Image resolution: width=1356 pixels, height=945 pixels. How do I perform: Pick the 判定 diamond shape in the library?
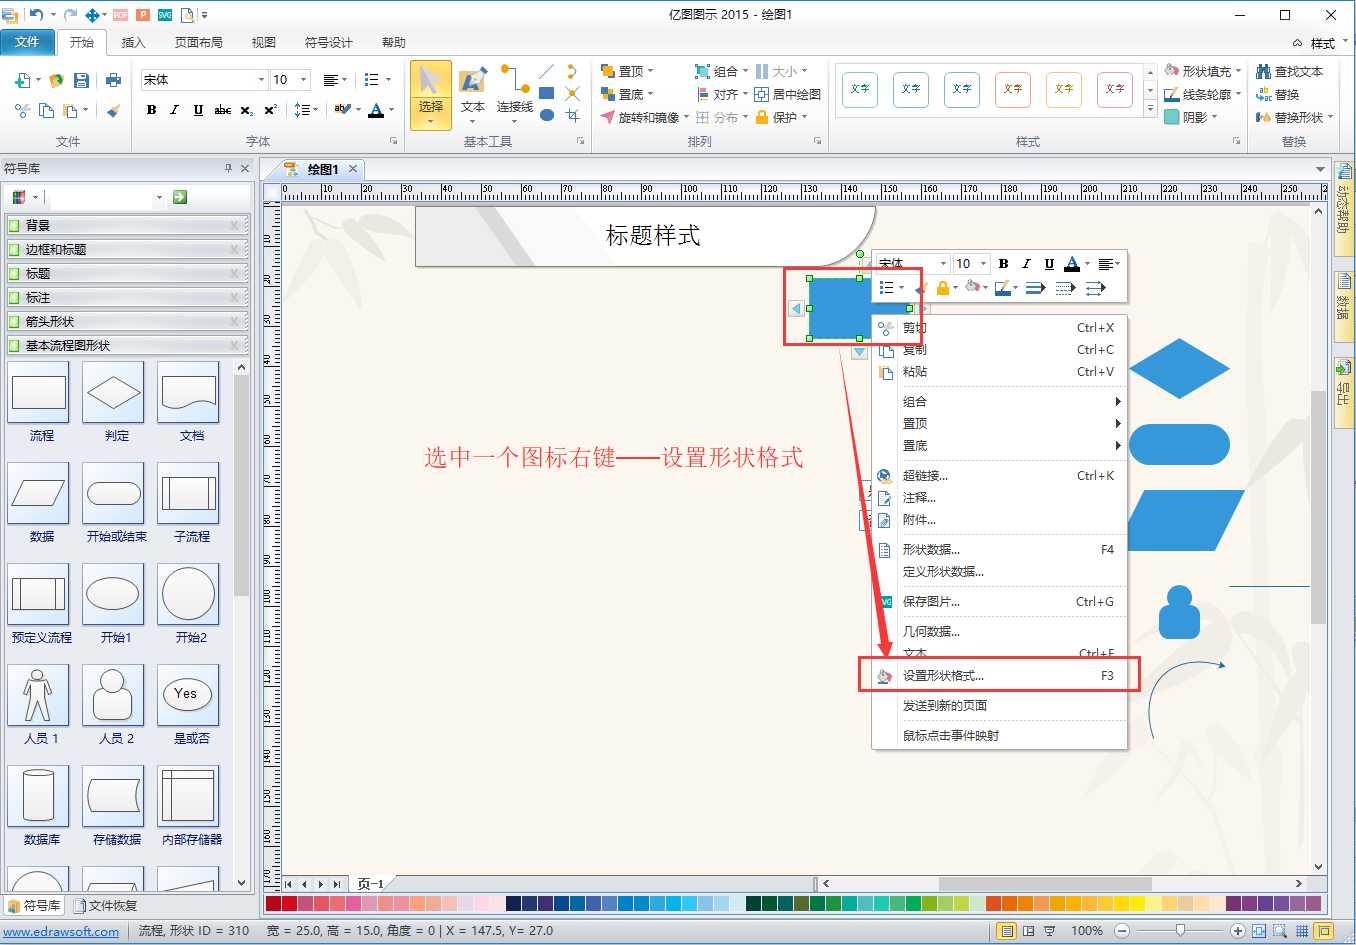click(113, 392)
